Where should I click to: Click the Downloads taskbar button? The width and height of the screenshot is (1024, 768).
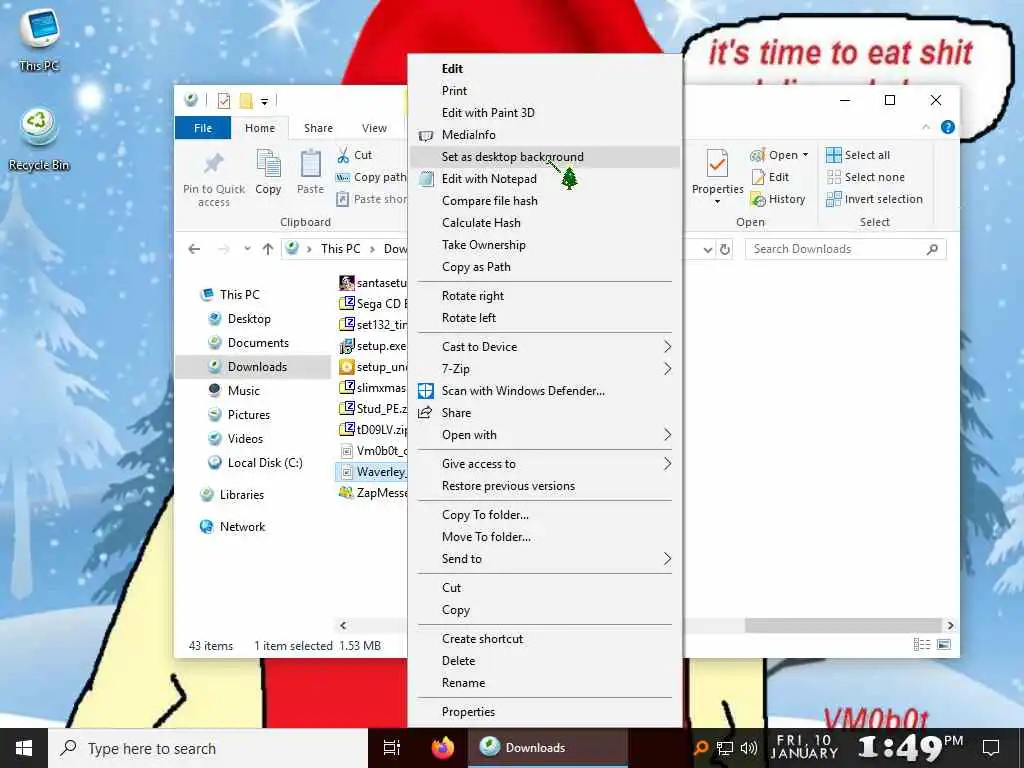coord(548,748)
